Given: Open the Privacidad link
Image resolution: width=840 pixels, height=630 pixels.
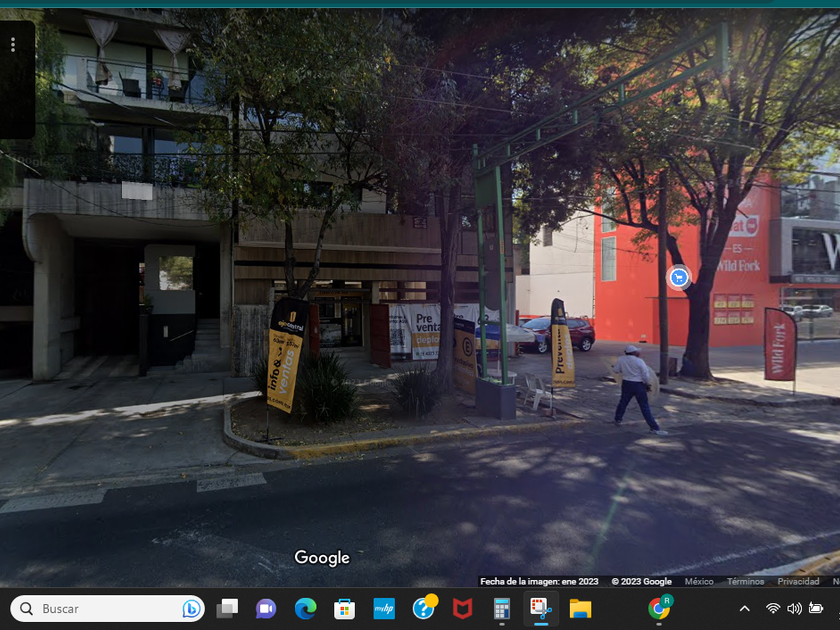Looking at the screenshot, I should coord(798,582).
